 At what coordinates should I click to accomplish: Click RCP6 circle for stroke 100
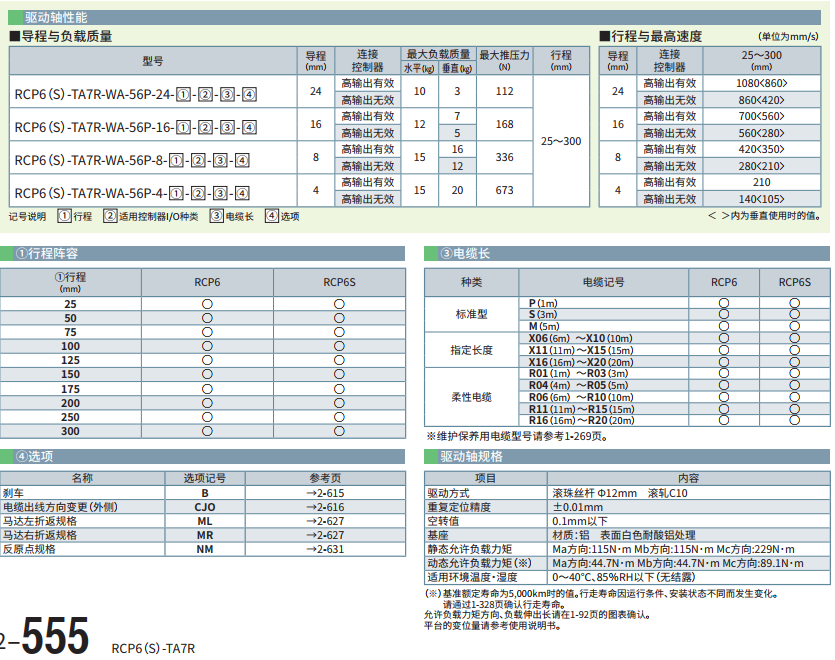[207, 346]
